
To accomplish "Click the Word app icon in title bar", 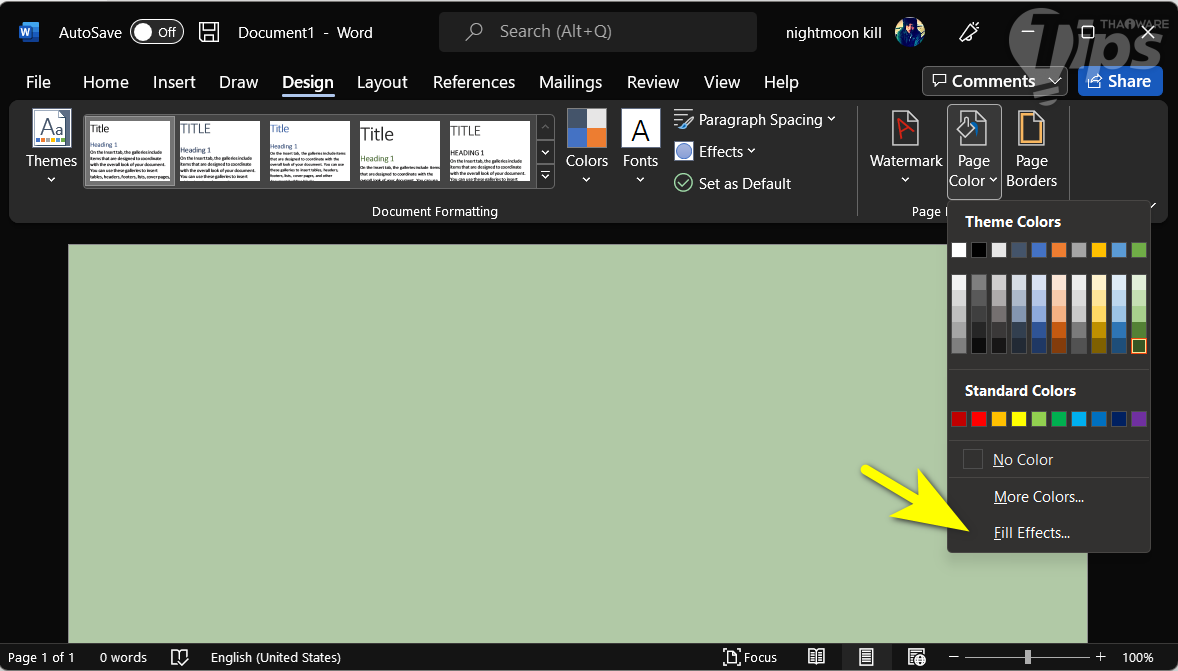I will click(29, 32).
